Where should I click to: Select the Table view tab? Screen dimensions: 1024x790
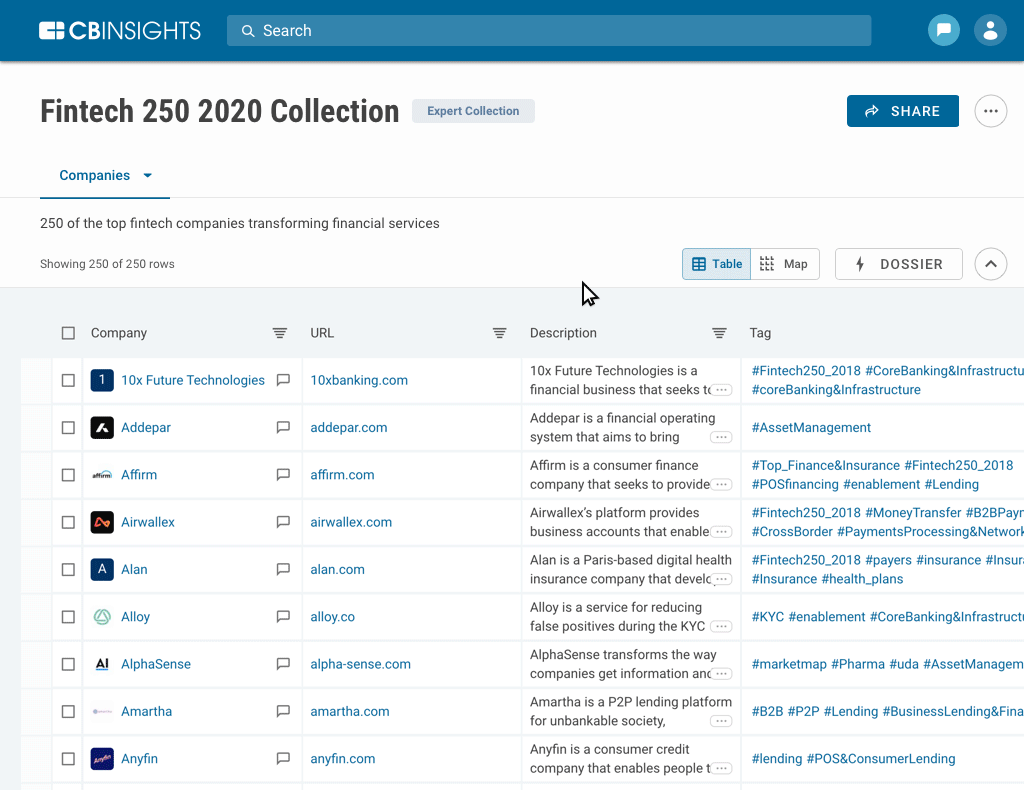(717, 264)
